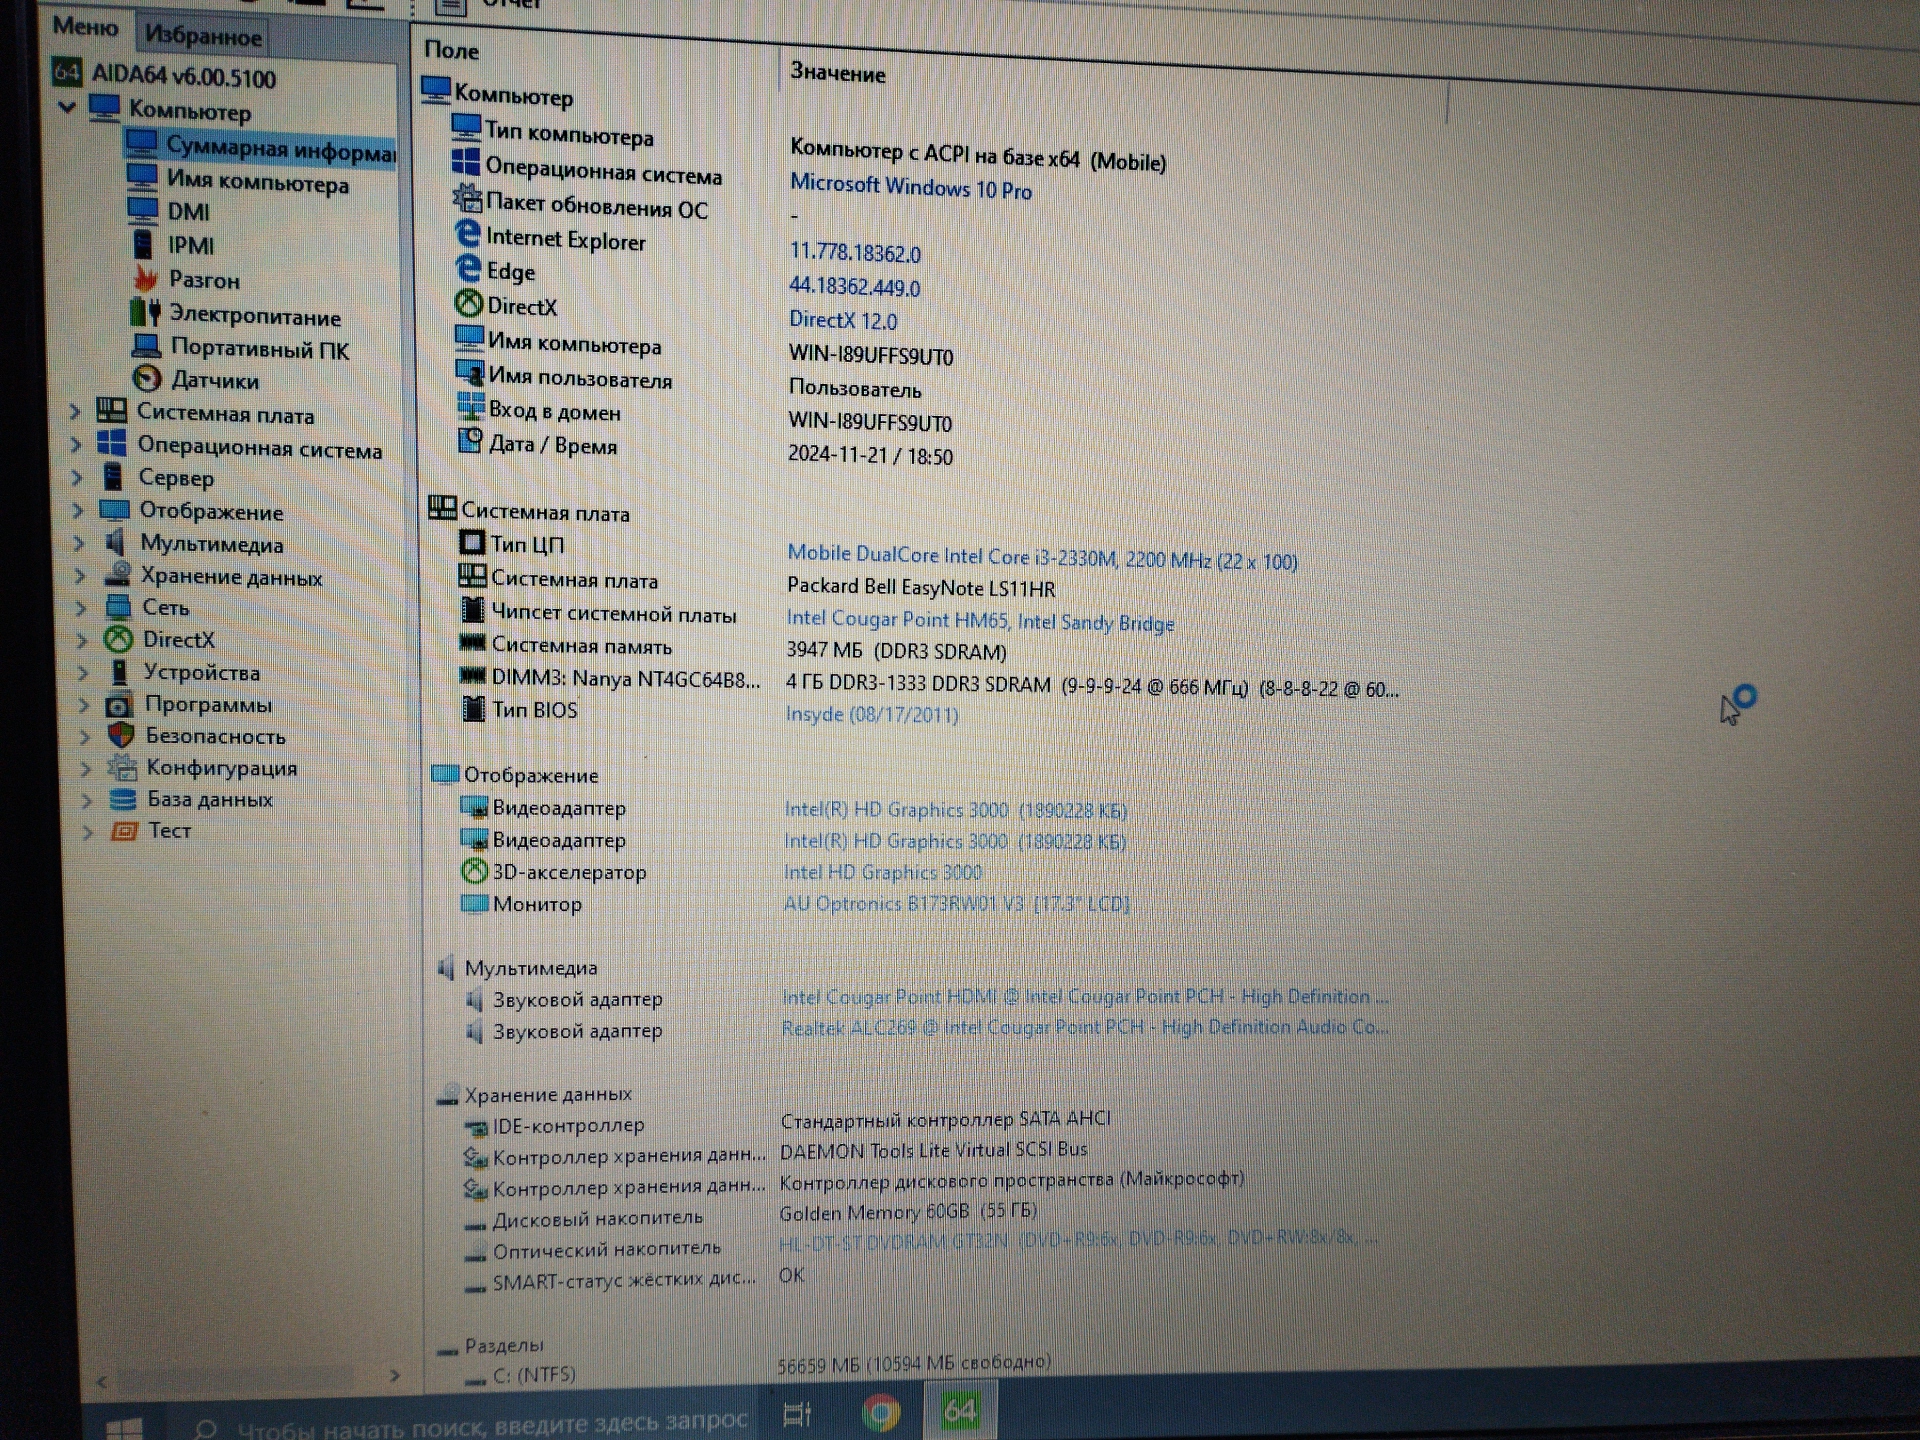Image resolution: width=1920 pixels, height=1440 pixels.
Task: Click the Программы tree icon
Action: click(119, 703)
